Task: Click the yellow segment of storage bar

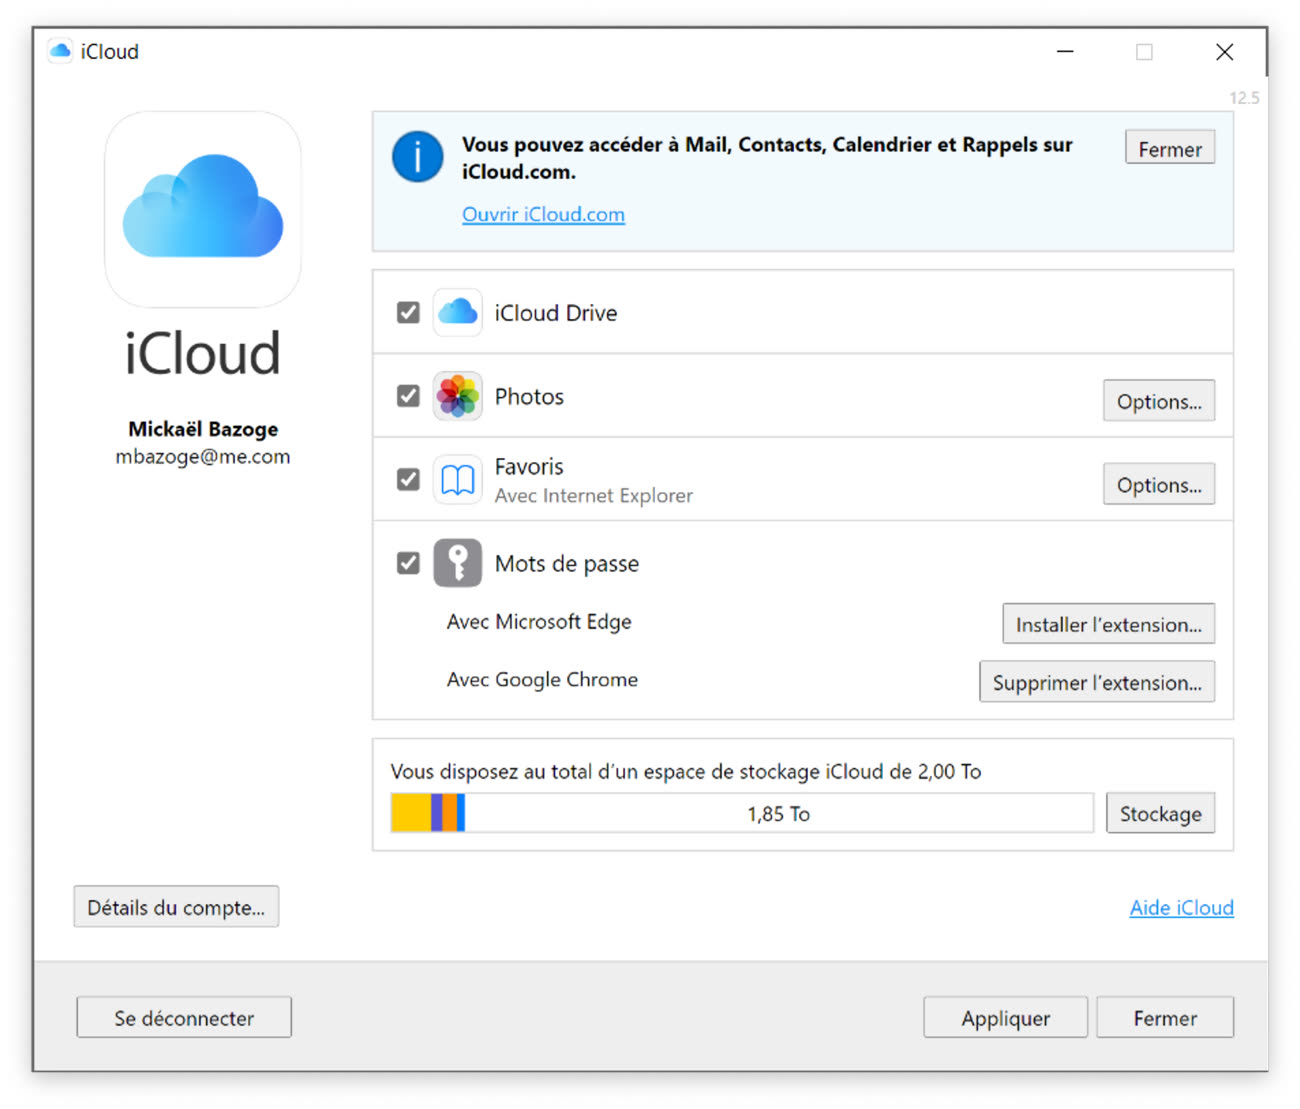Action: pos(411,813)
